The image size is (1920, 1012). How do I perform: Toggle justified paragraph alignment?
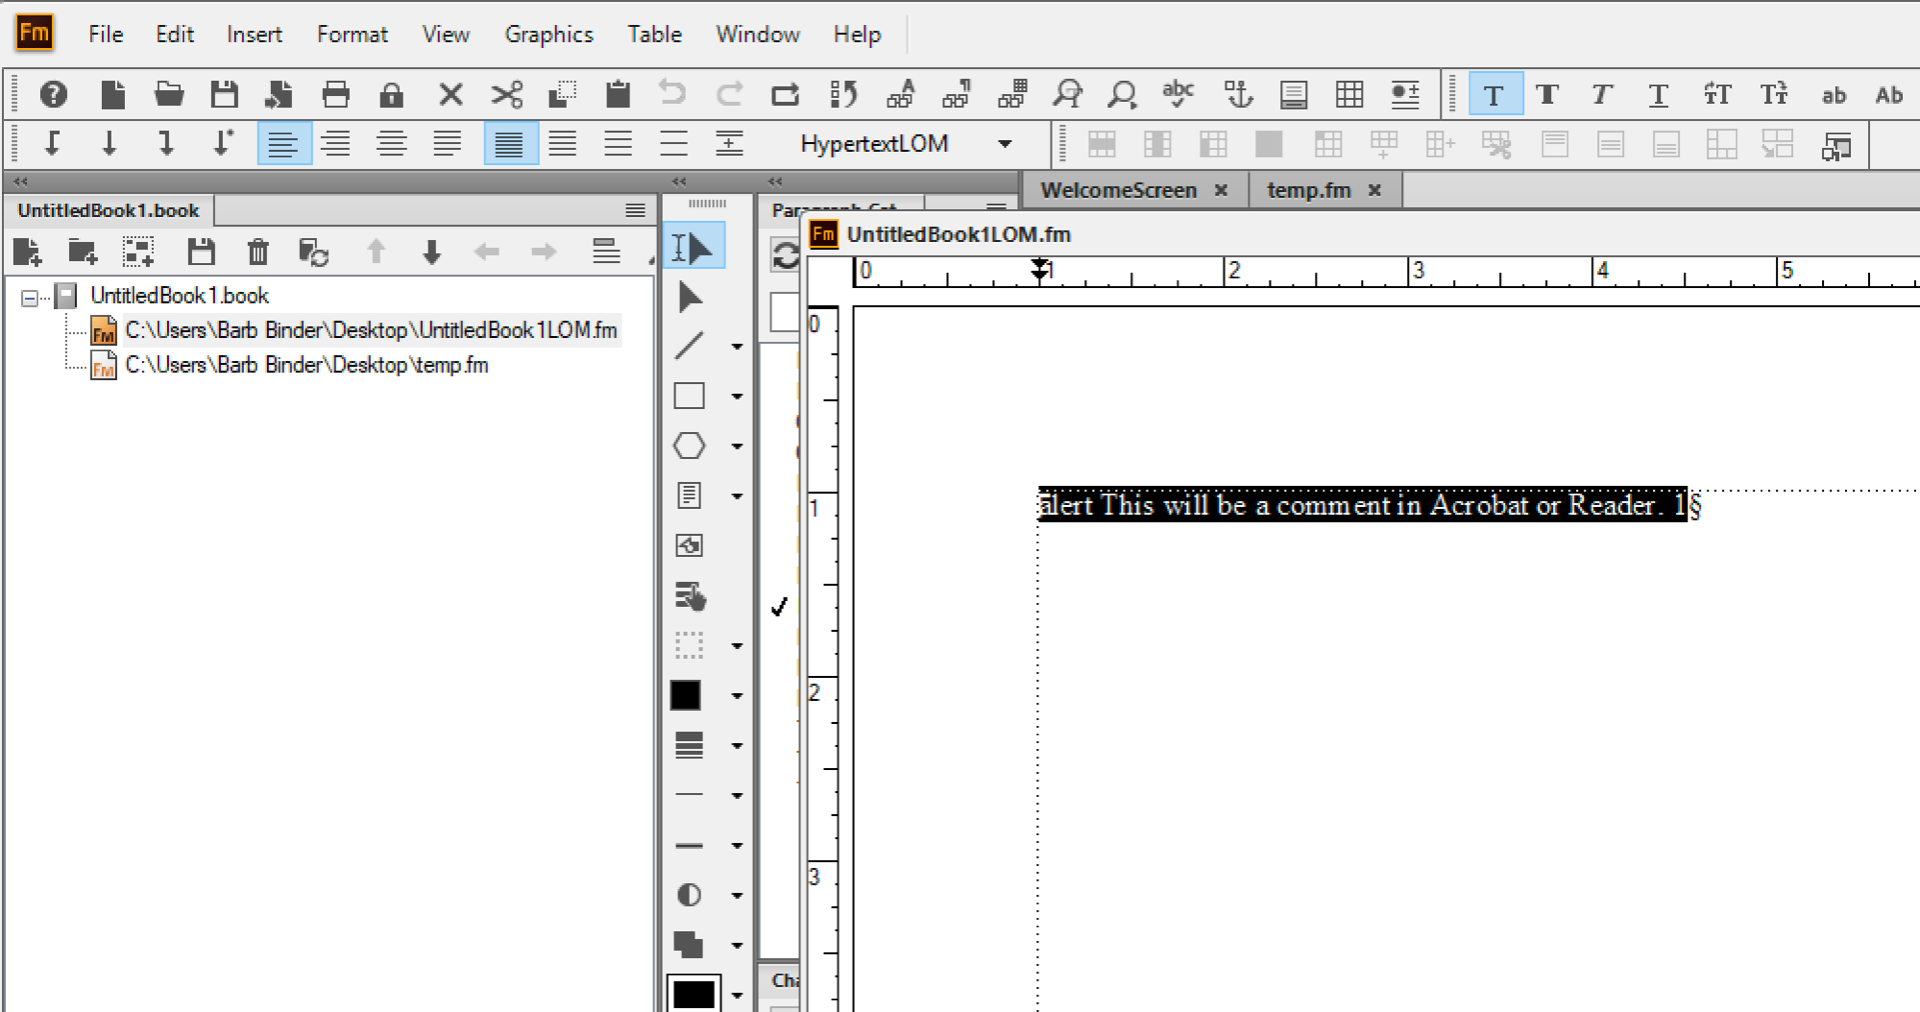click(447, 144)
